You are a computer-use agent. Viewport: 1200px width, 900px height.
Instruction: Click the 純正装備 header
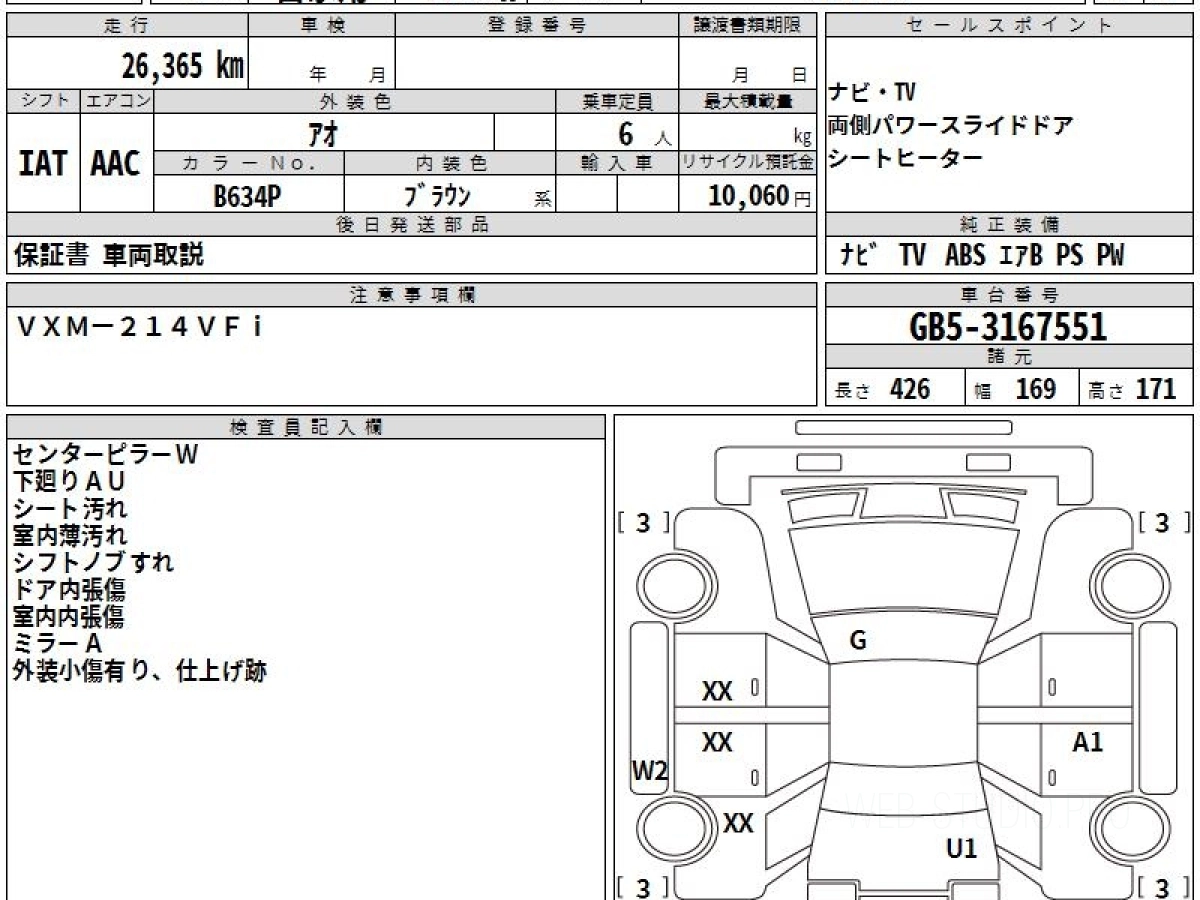tap(1010, 225)
